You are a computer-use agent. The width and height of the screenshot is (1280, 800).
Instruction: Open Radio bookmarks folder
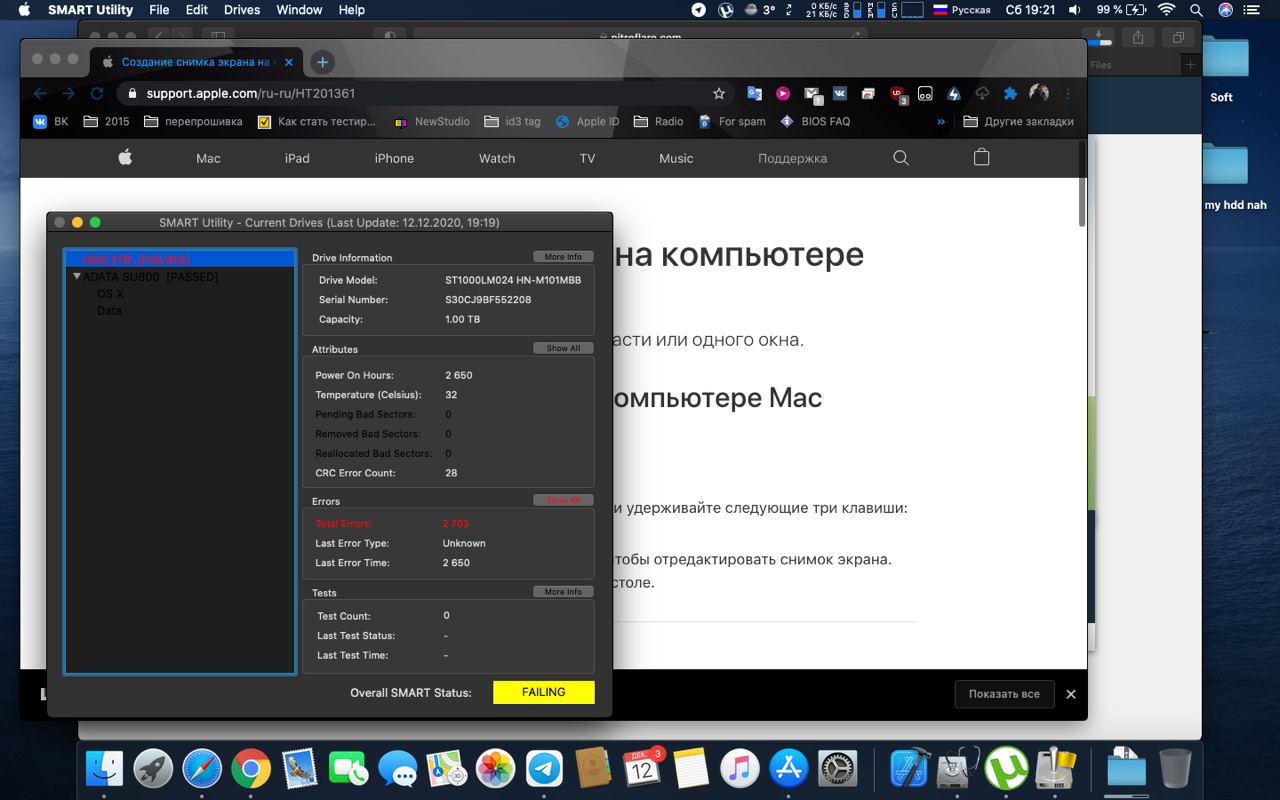659,121
